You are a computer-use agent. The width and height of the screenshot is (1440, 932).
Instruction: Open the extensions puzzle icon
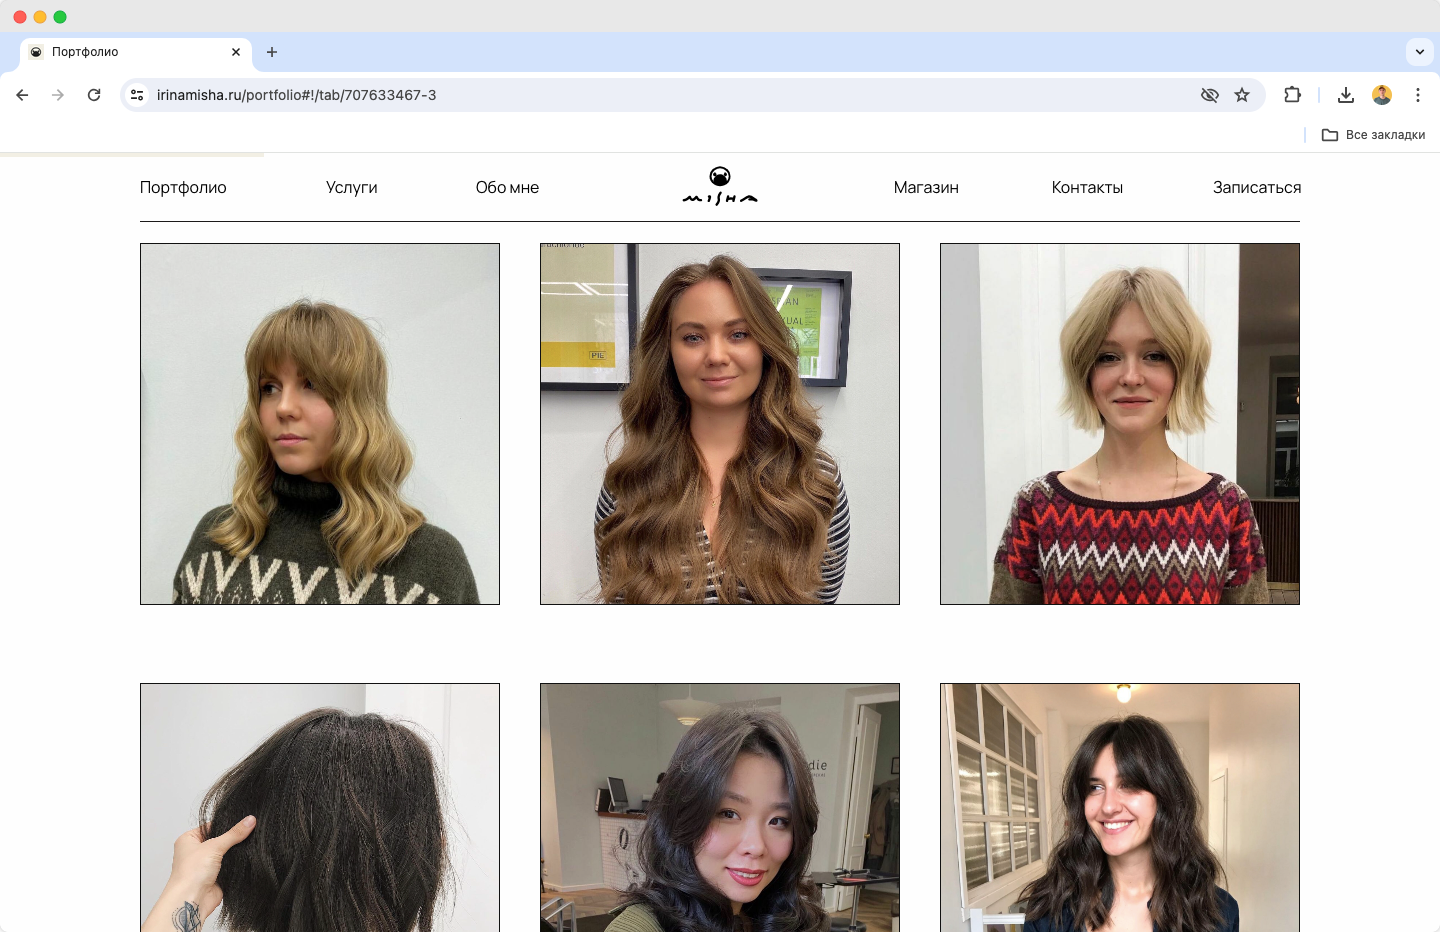click(1292, 95)
